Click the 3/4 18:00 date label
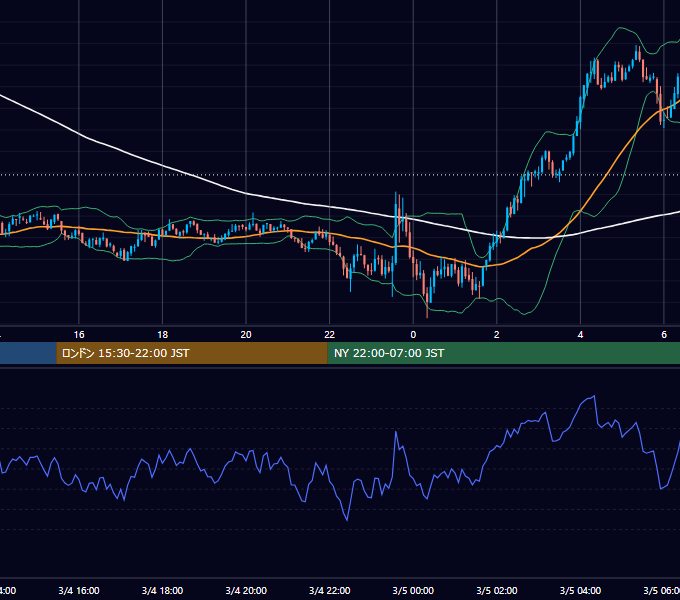 163,591
